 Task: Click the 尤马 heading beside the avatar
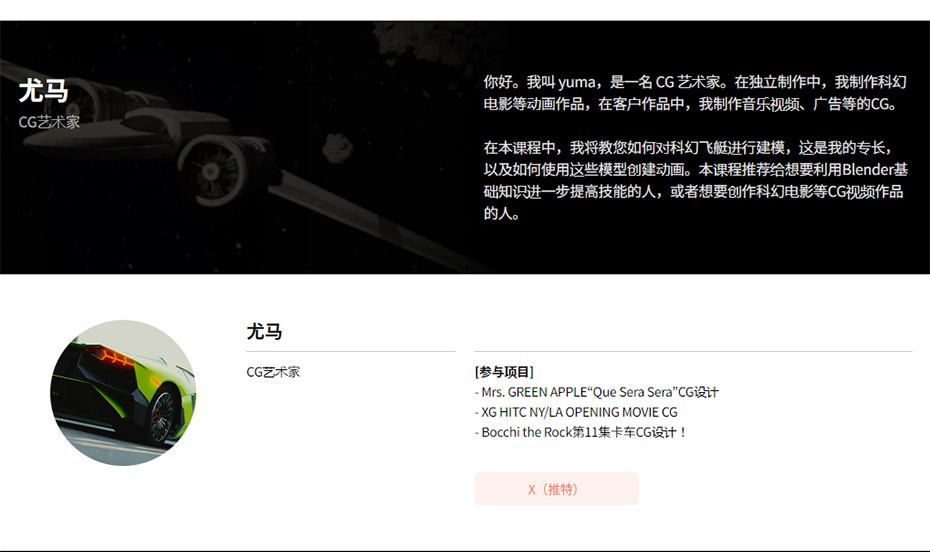(265, 331)
